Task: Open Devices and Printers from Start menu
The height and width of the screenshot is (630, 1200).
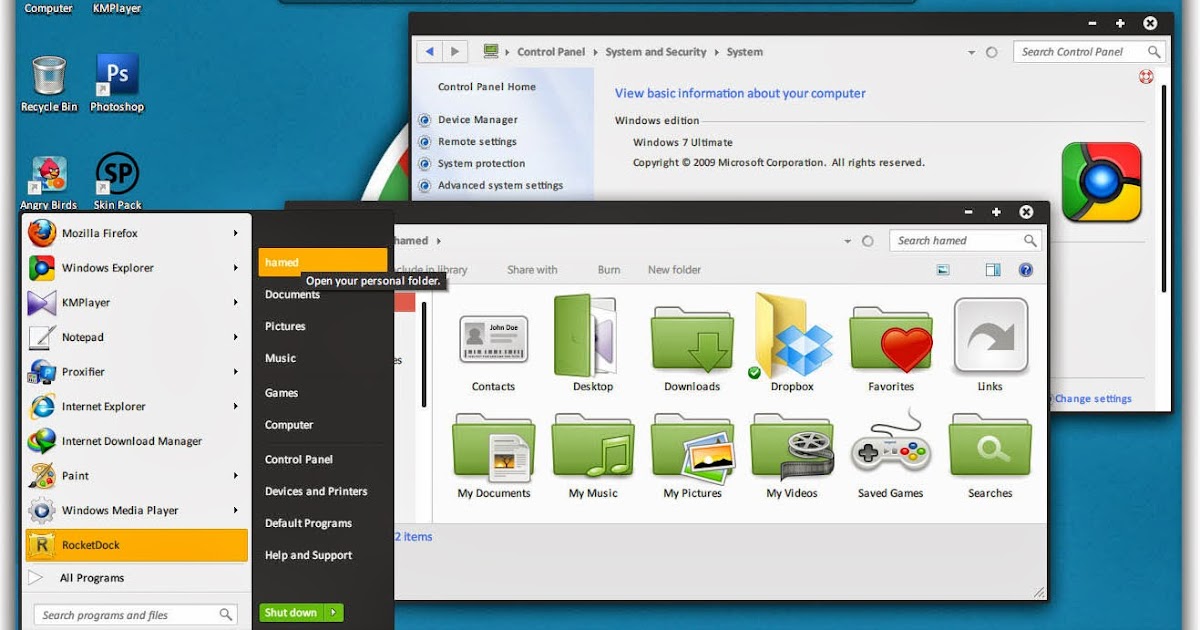Action: tap(315, 492)
